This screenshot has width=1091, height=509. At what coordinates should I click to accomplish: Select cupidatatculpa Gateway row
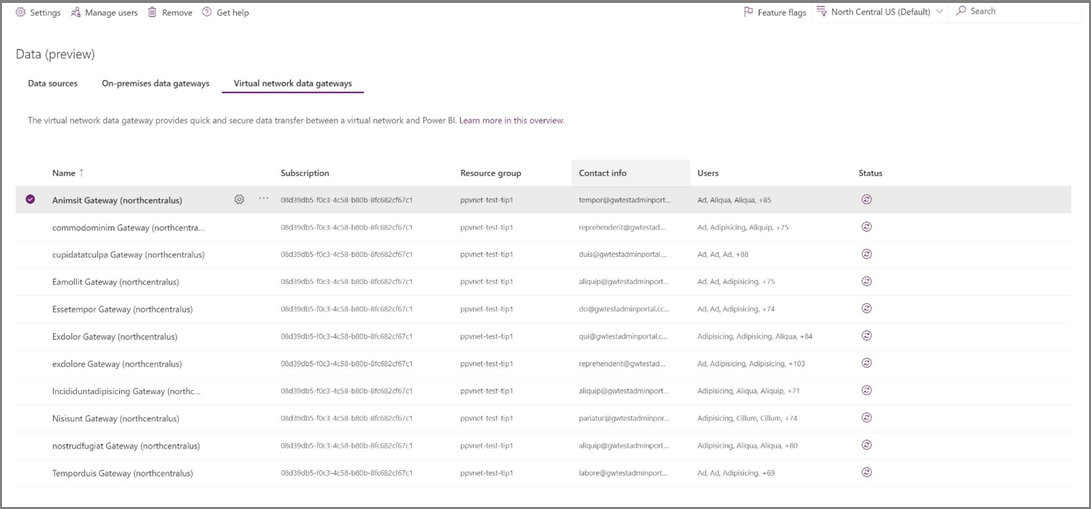click(x=543, y=254)
